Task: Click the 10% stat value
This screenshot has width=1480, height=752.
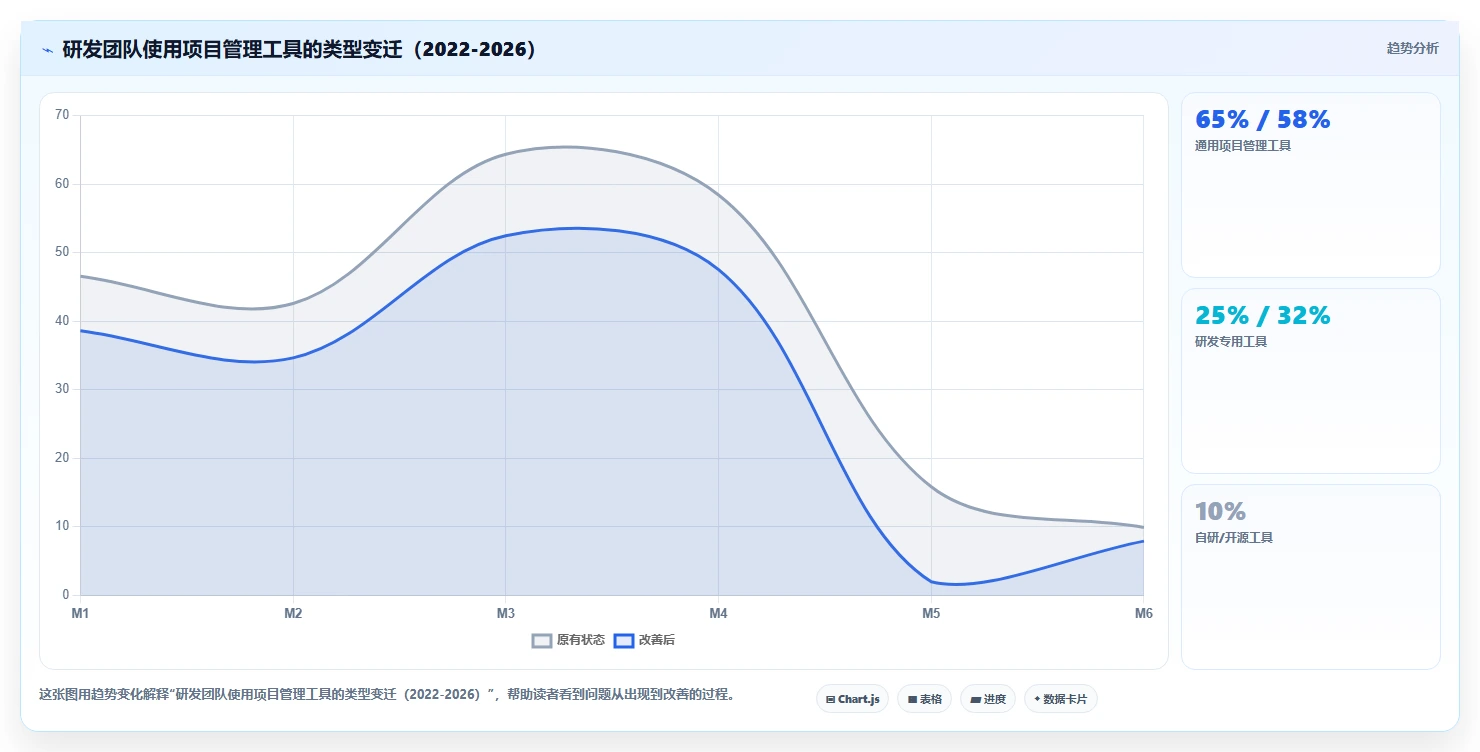Action: click(x=1220, y=512)
